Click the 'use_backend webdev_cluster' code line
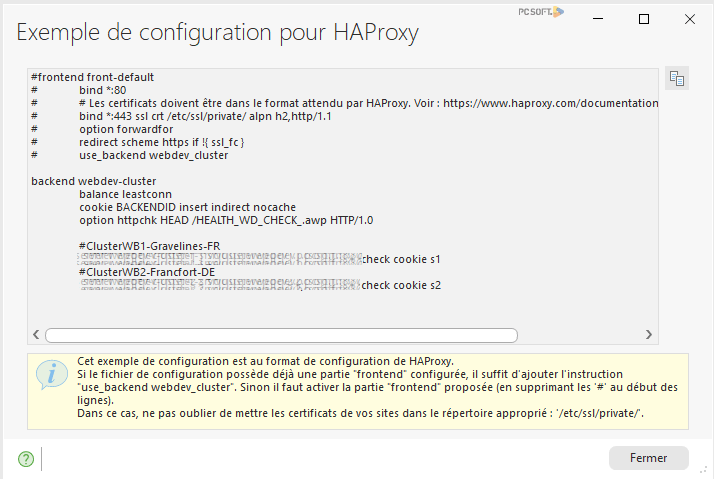Screen dimensions: 714x479 tap(153, 155)
